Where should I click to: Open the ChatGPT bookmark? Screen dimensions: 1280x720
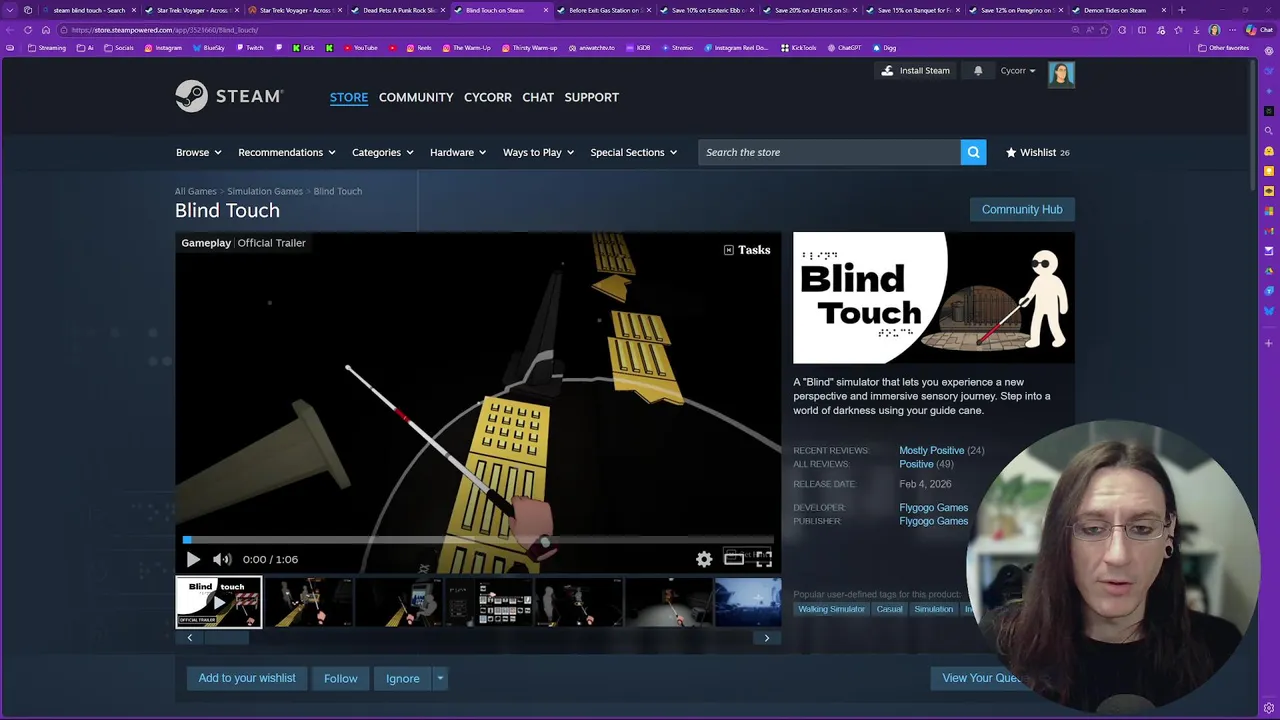coord(844,48)
